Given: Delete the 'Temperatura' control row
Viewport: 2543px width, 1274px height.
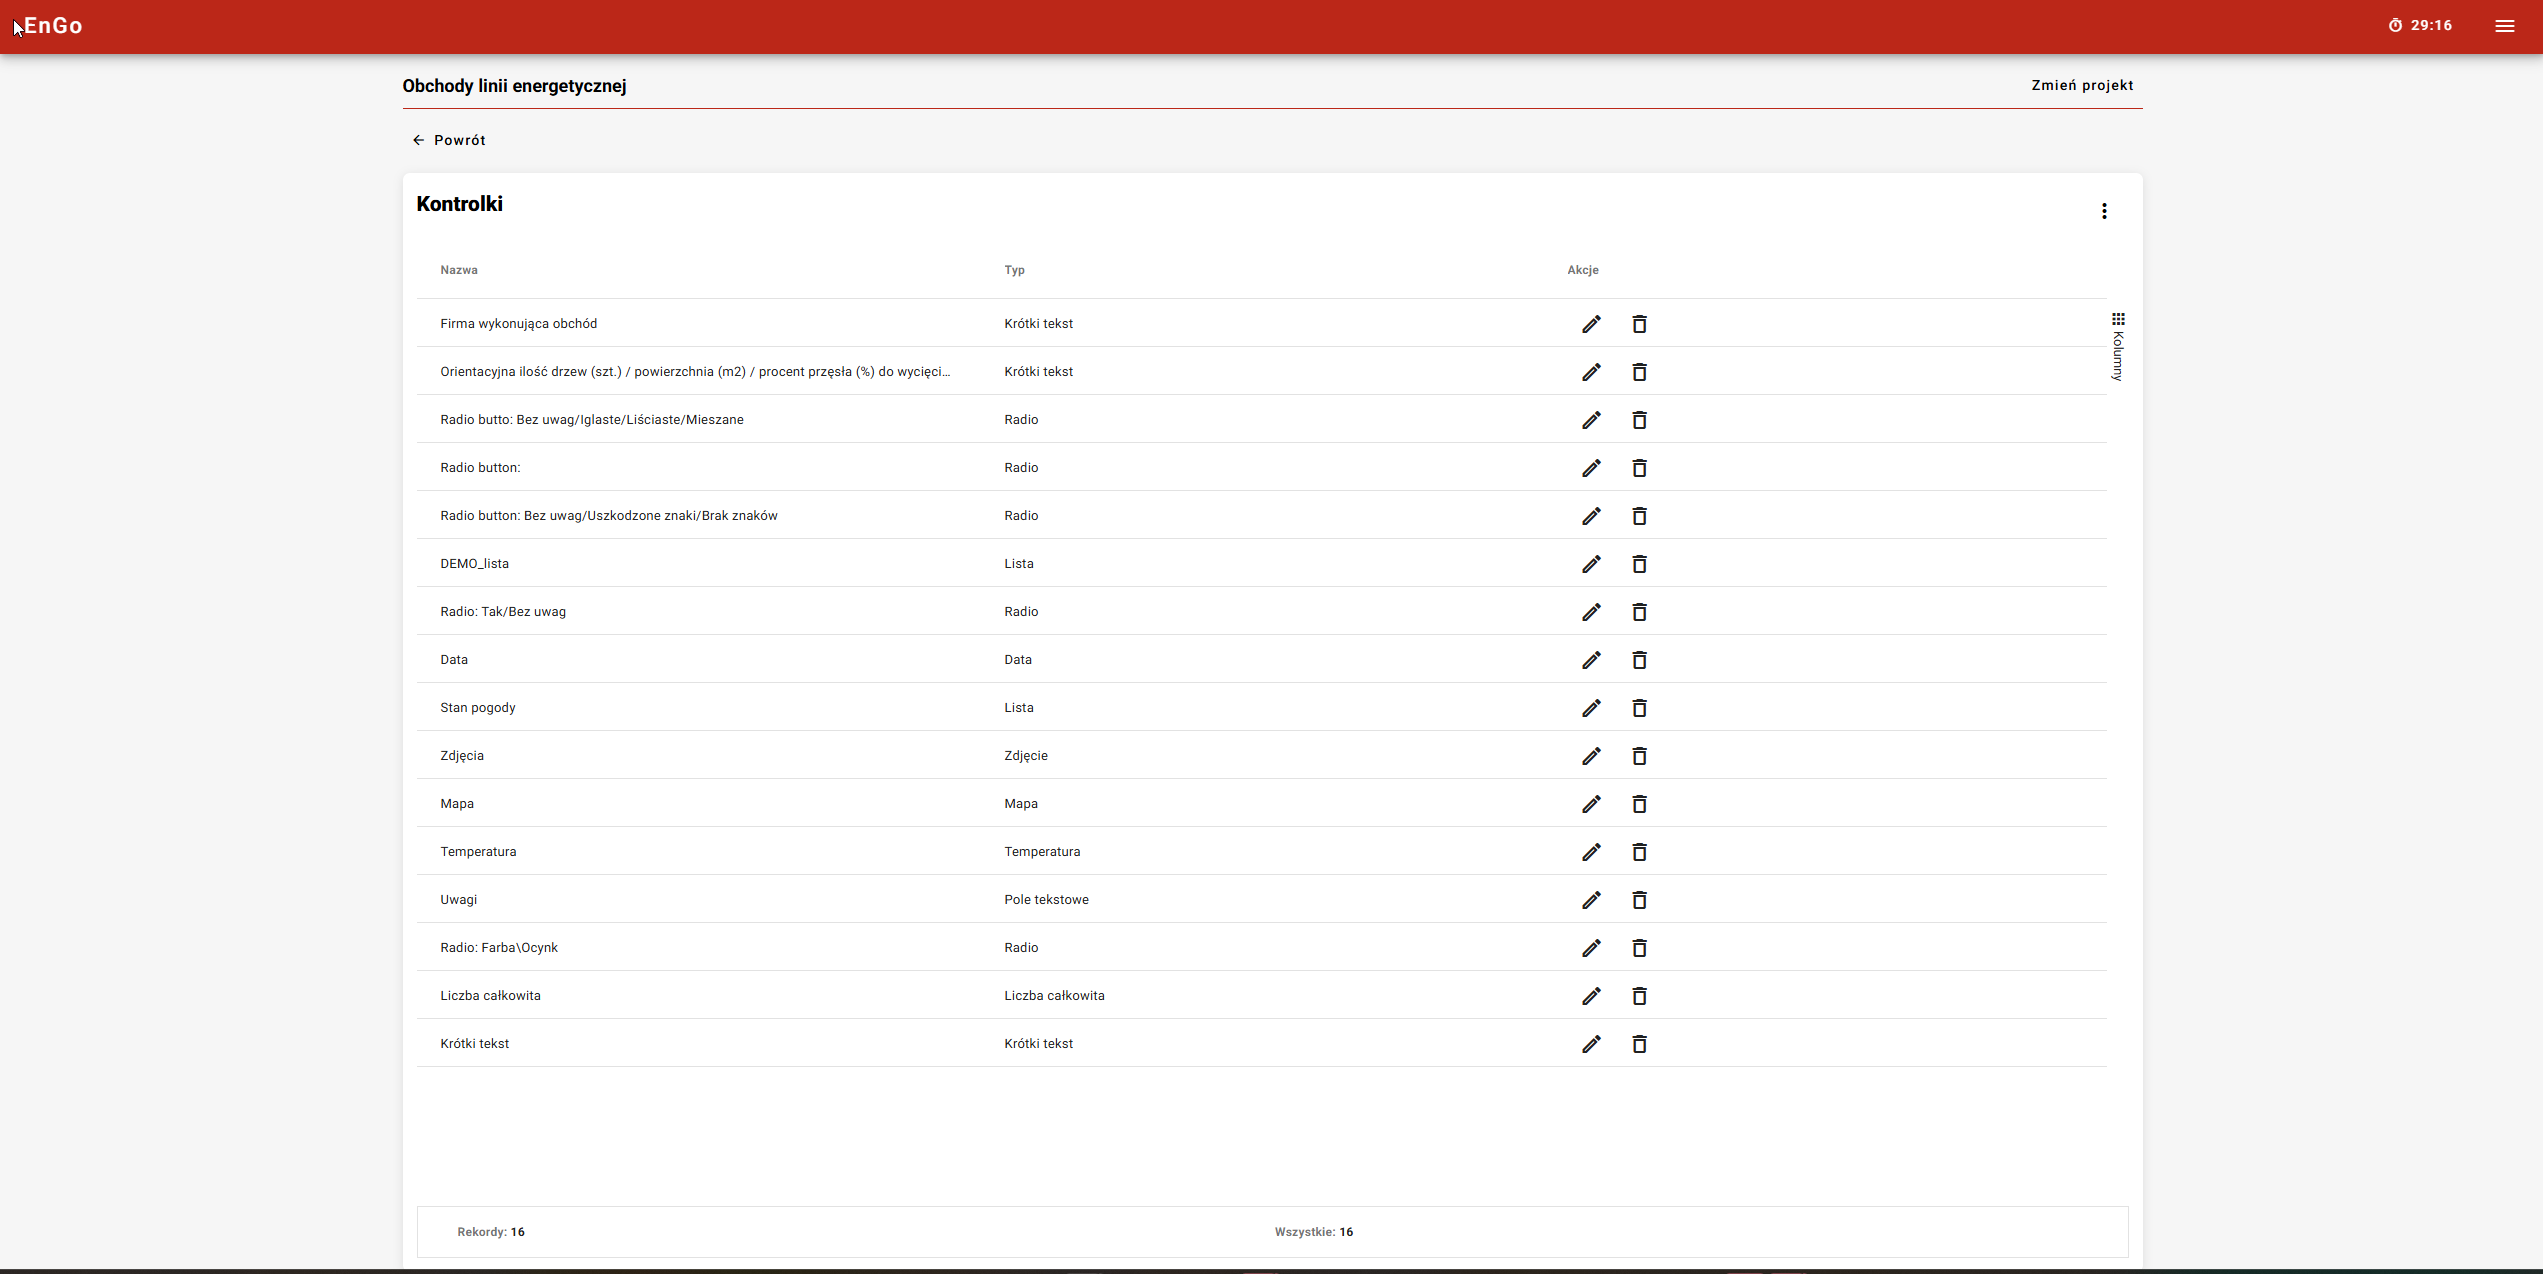Looking at the screenshot, I should (1639, 852).
